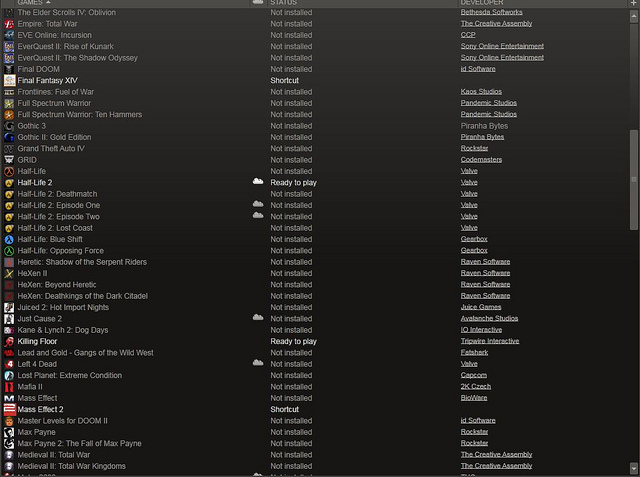This screenshot has height=477, width=640.
Task: Click the Half-Life: Opposing Force green icon
Action: 9,251
